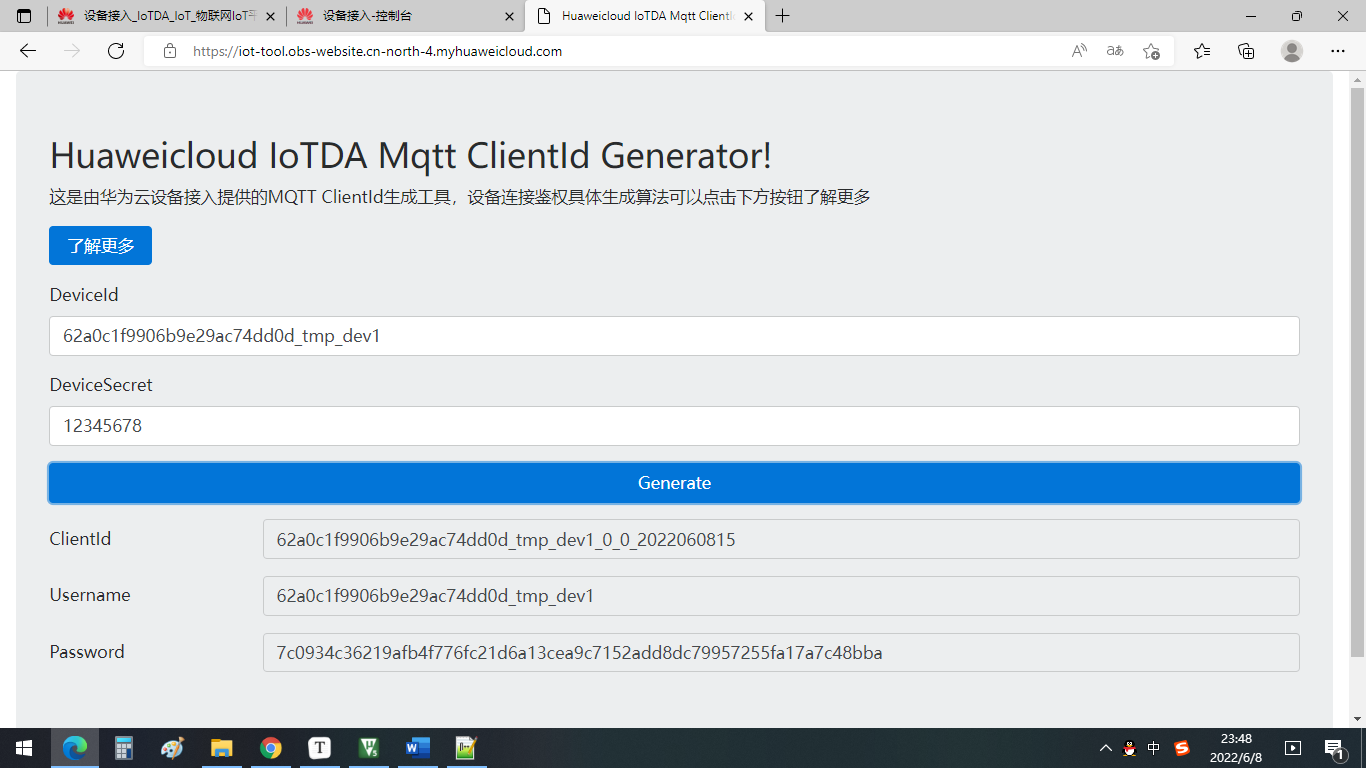1366x768 pixels.
Task: Switch to the 设备接入_IoTDA_IoT tab
Action: [166, 16]
